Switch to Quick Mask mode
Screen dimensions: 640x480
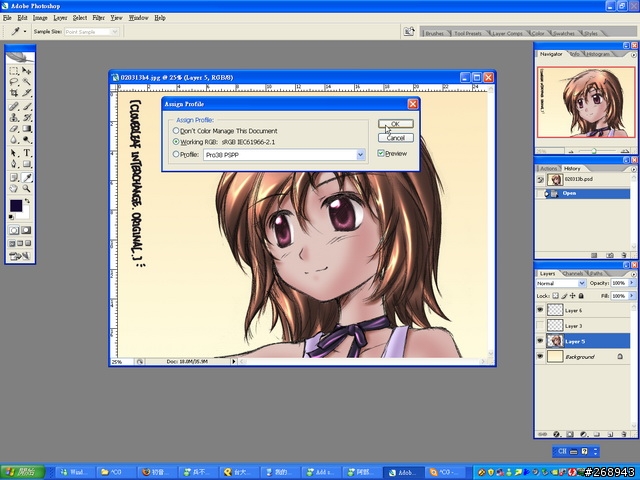26,230
